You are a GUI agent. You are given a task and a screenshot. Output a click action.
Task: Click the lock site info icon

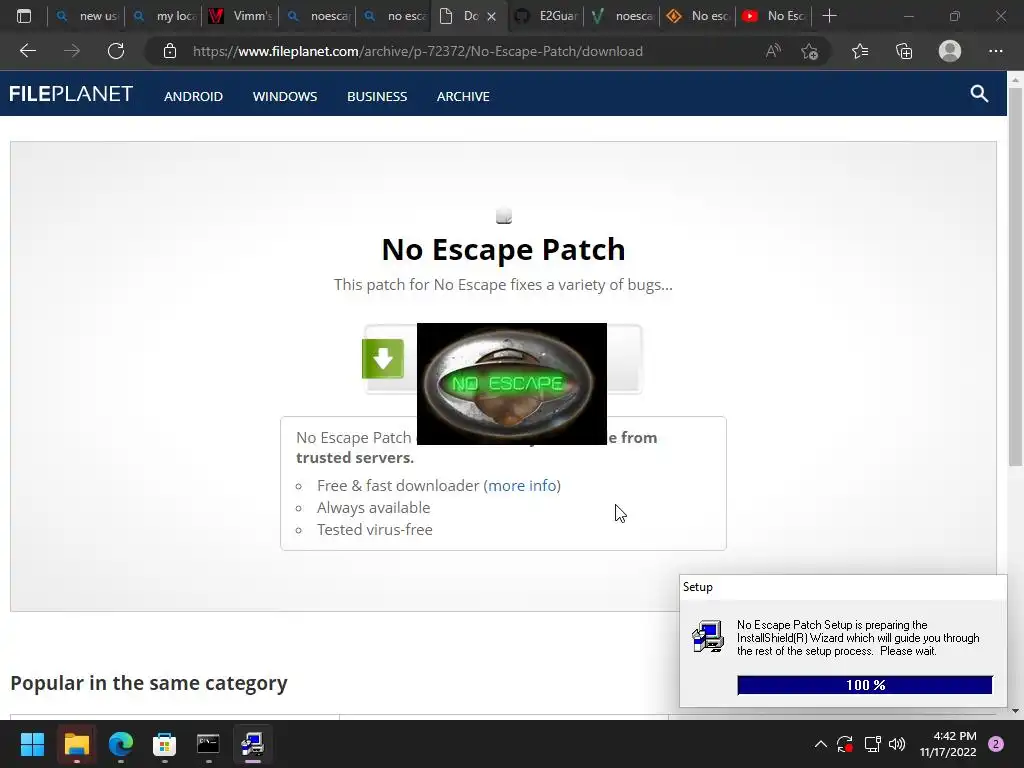(170, 51)
